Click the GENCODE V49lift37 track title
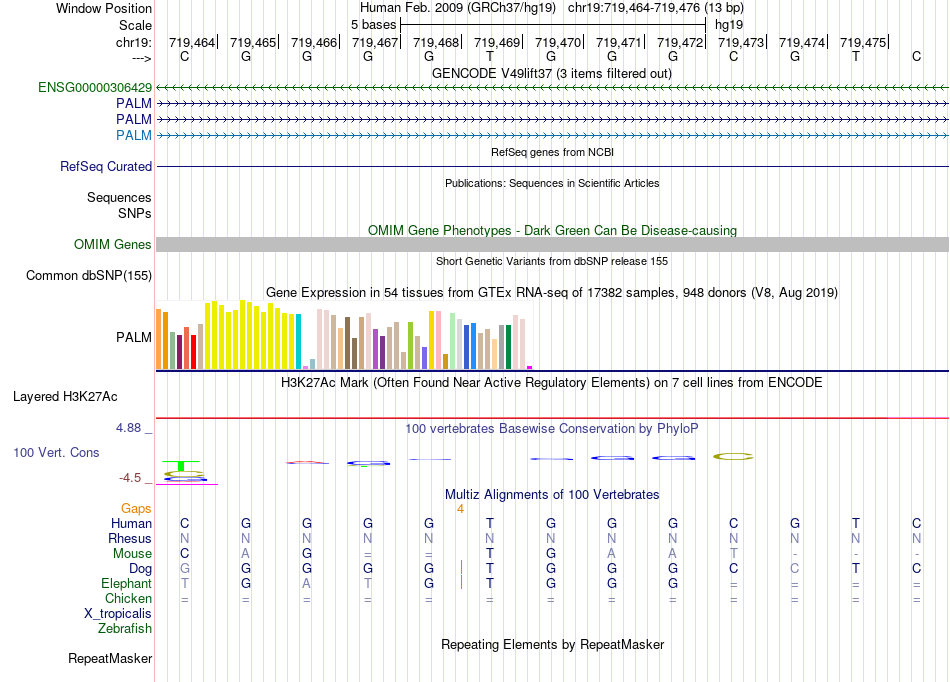950x682 pixels. tap(552, 74)
